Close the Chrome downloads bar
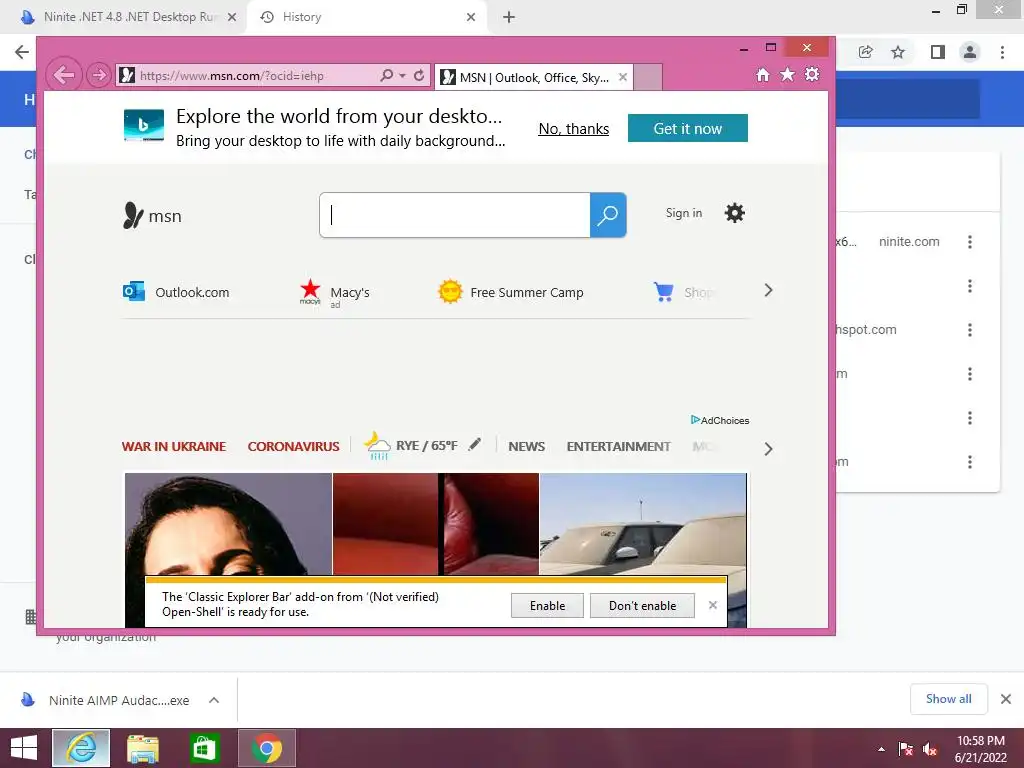The width and height of the screenshot is (1024, 768). point(1006,699)
